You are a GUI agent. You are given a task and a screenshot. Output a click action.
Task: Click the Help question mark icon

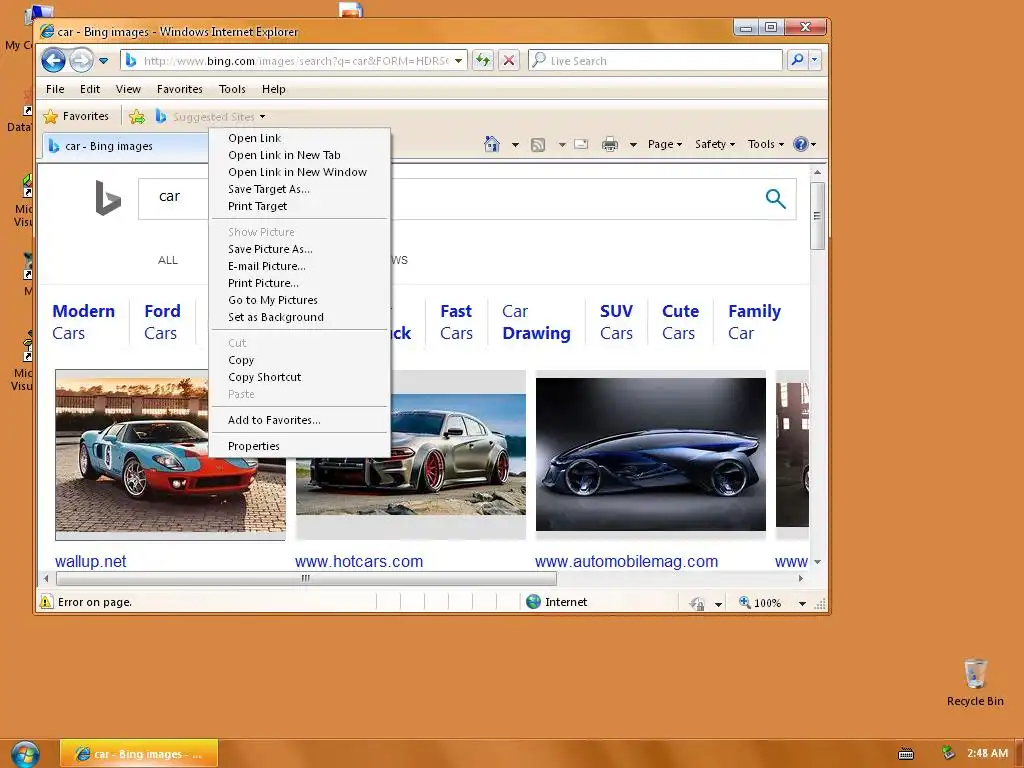pos(801,144)
